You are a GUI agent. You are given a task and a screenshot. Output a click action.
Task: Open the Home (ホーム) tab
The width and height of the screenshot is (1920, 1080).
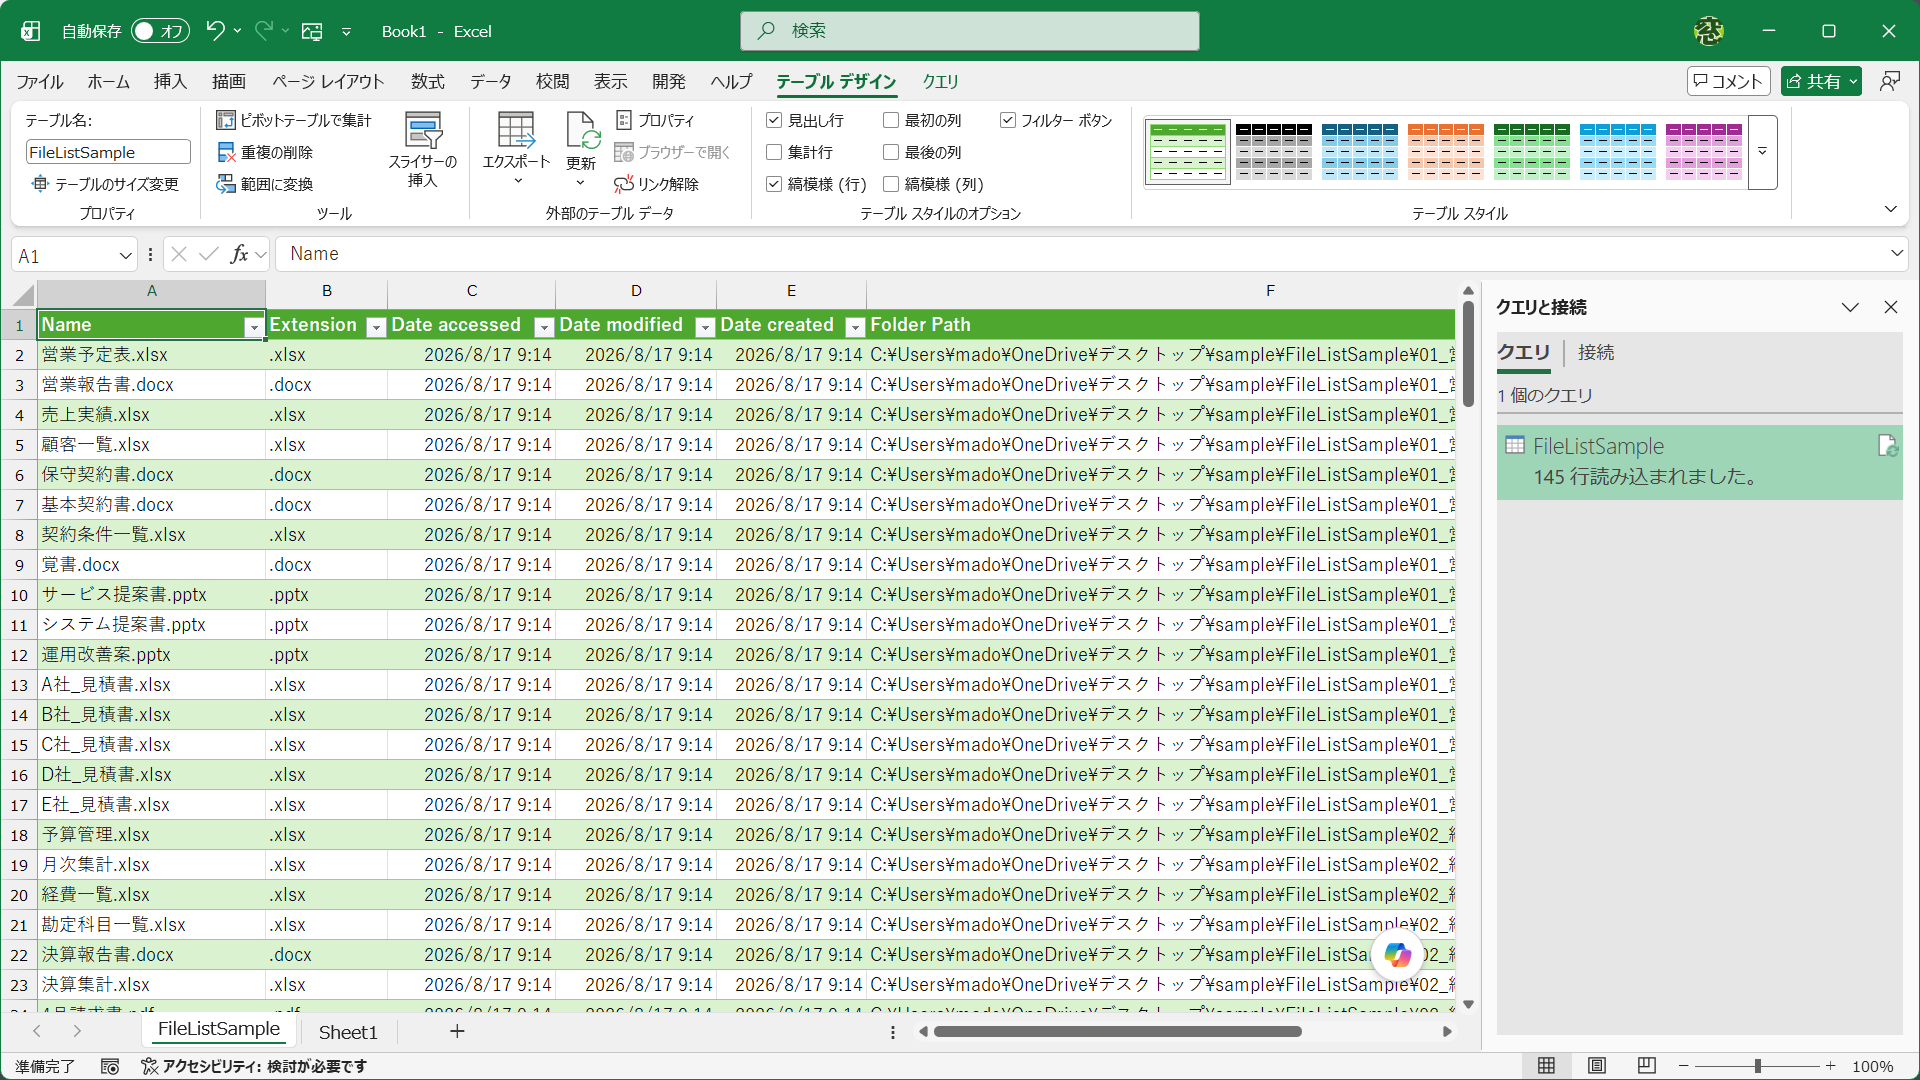point(108,82)
